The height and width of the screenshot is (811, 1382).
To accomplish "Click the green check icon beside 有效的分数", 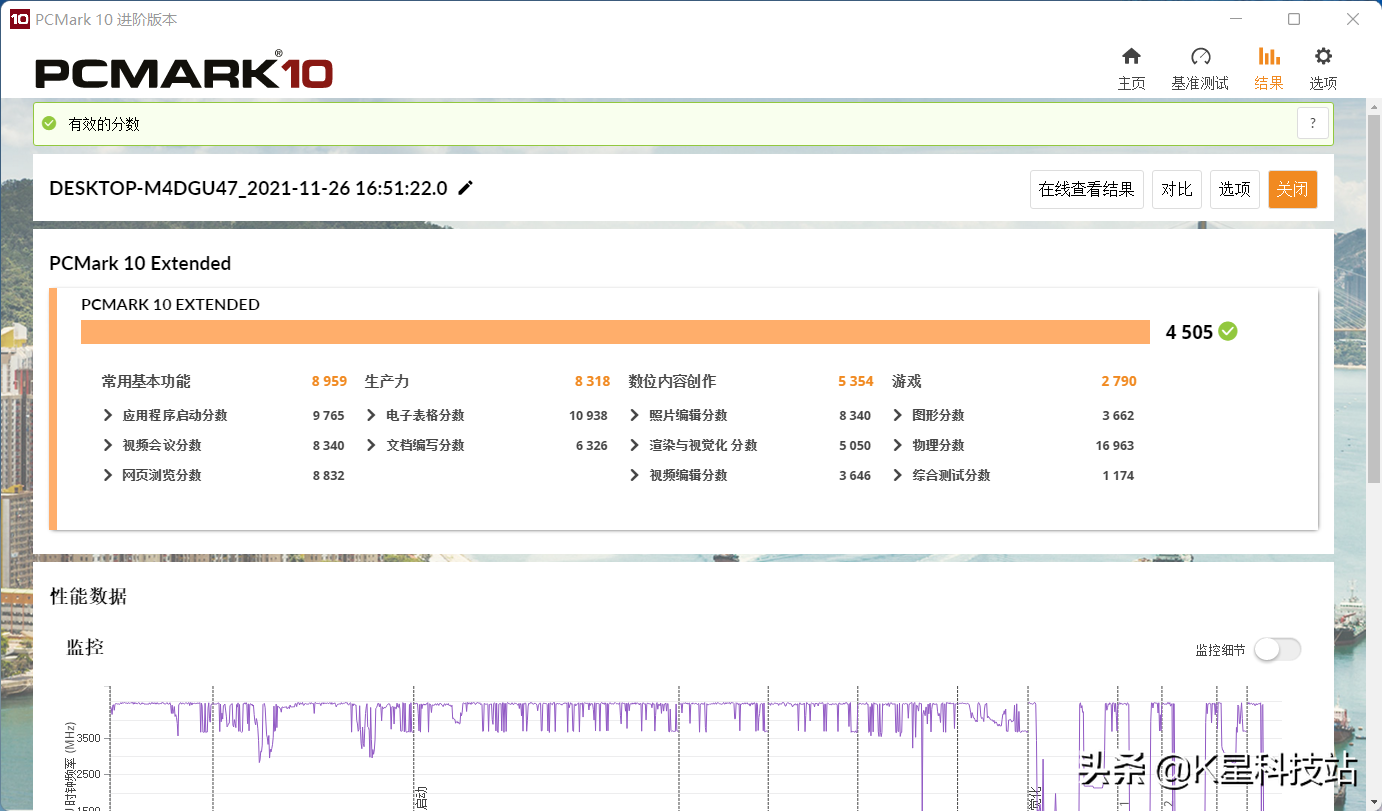I will [49, 124].
